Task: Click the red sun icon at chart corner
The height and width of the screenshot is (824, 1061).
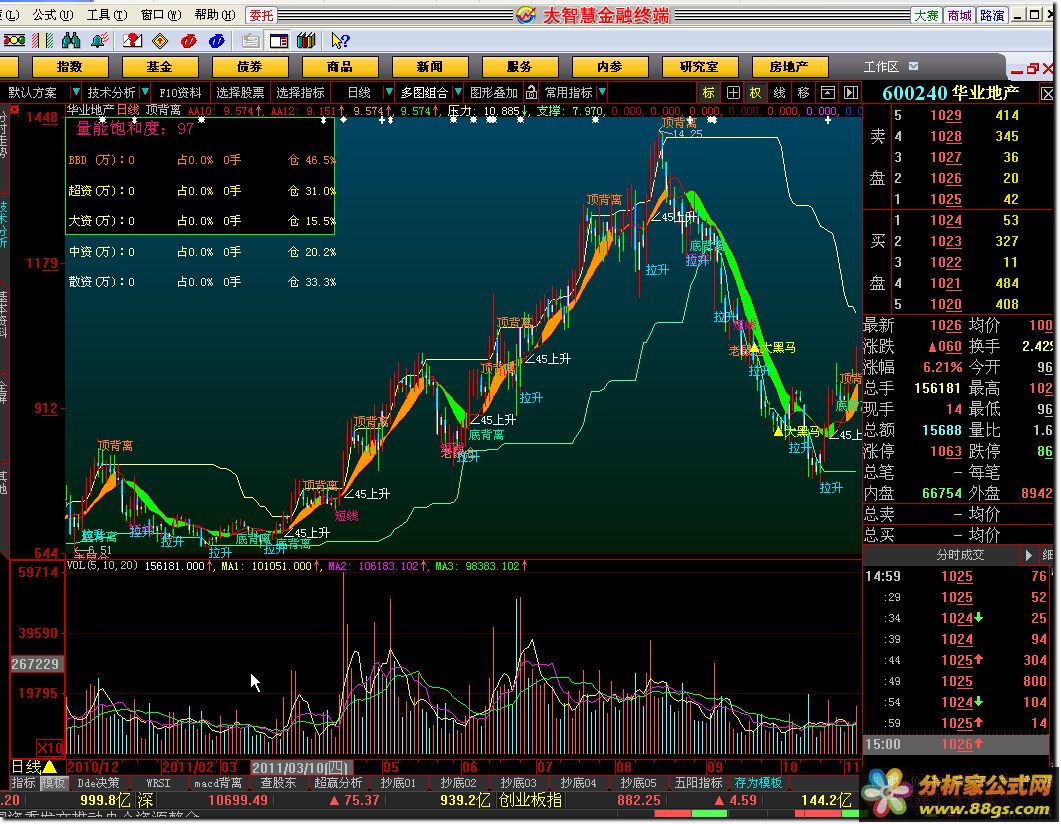Action: click(14, 110)
